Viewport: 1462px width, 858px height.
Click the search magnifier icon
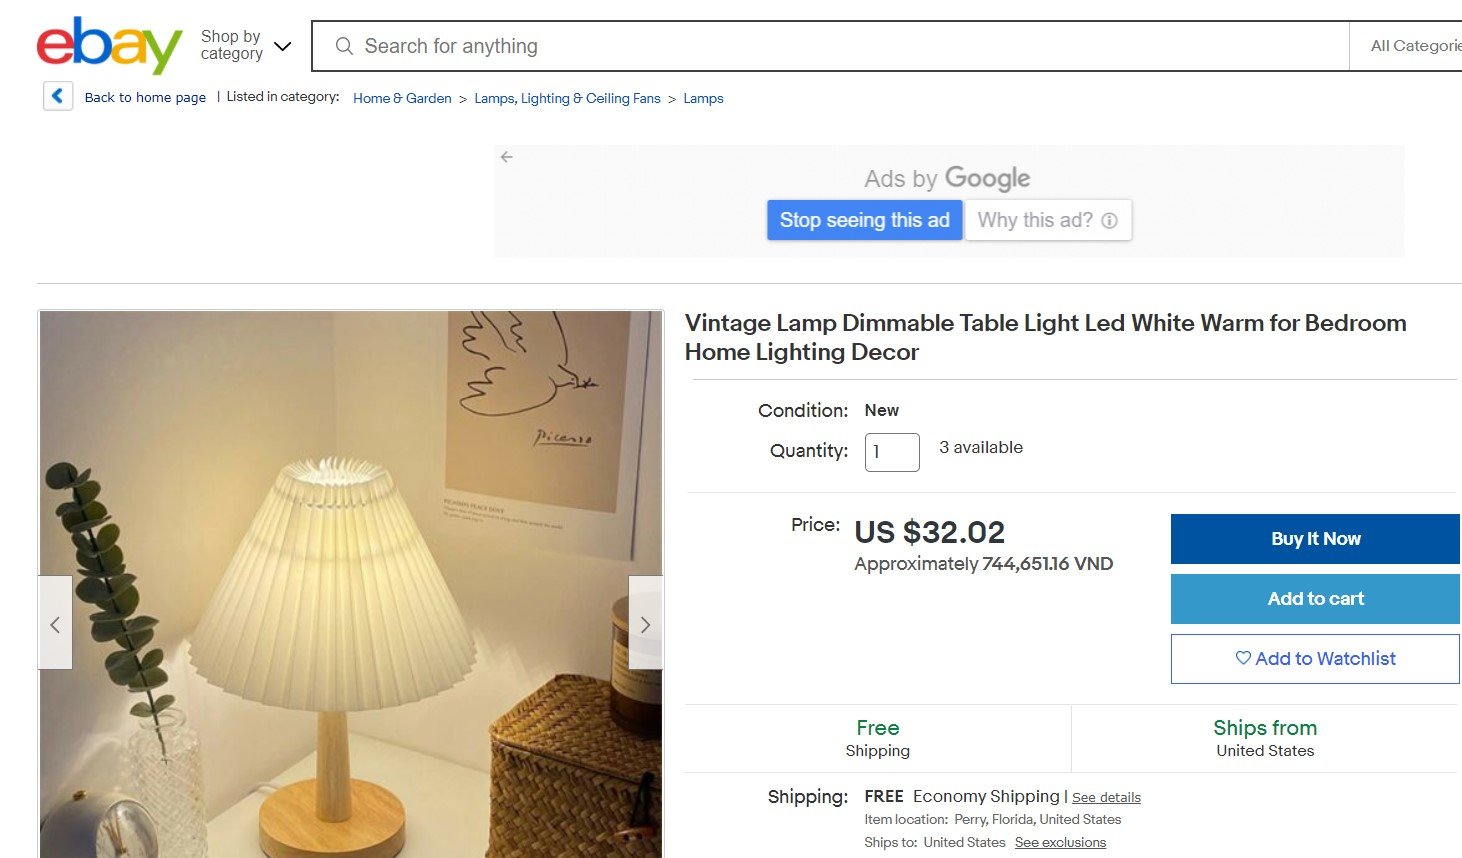(343, 46)
